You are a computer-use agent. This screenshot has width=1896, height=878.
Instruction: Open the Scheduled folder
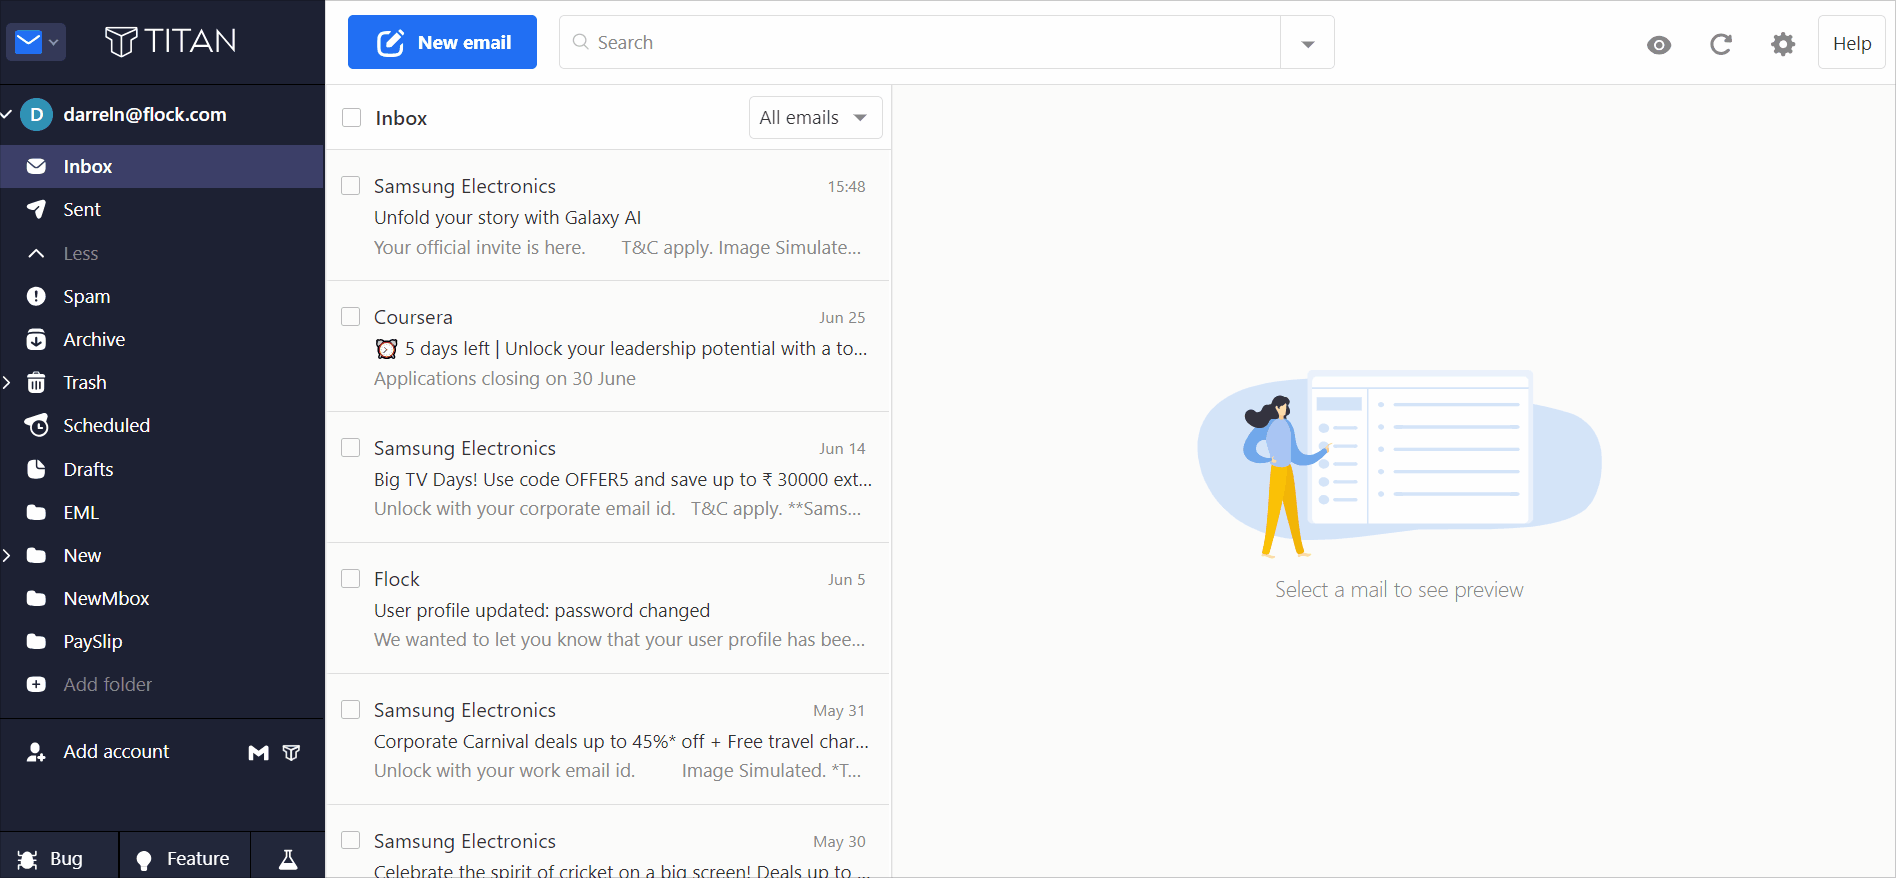click(106, 426)
